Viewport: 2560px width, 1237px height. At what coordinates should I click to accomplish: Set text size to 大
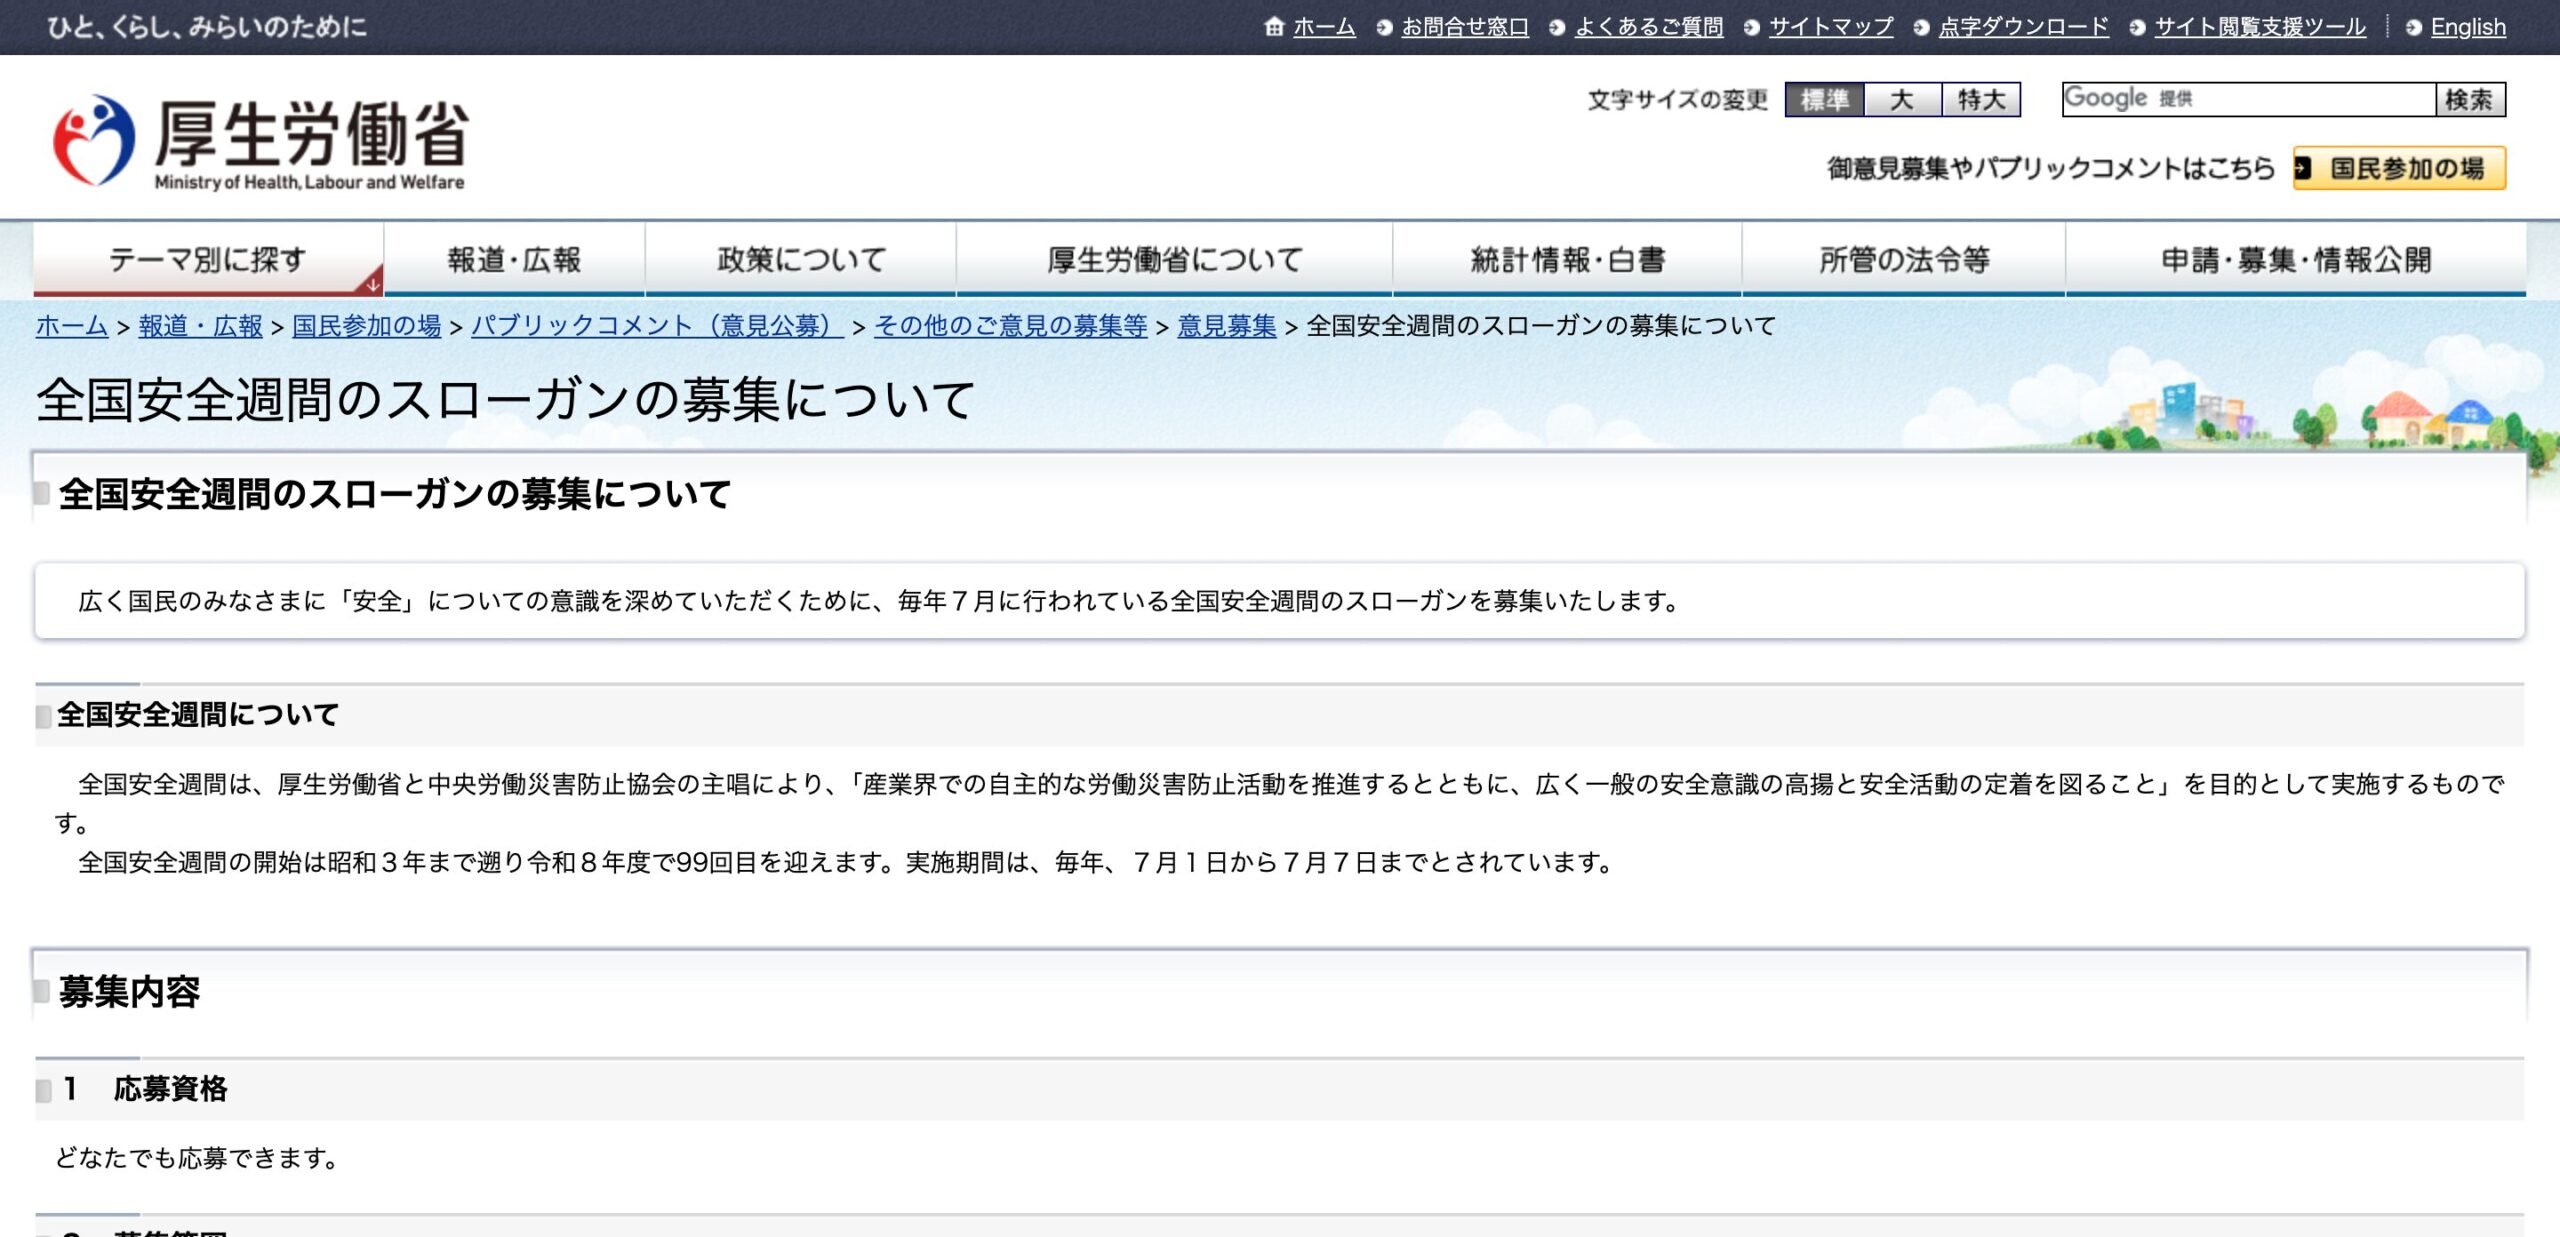point(1902,100)
